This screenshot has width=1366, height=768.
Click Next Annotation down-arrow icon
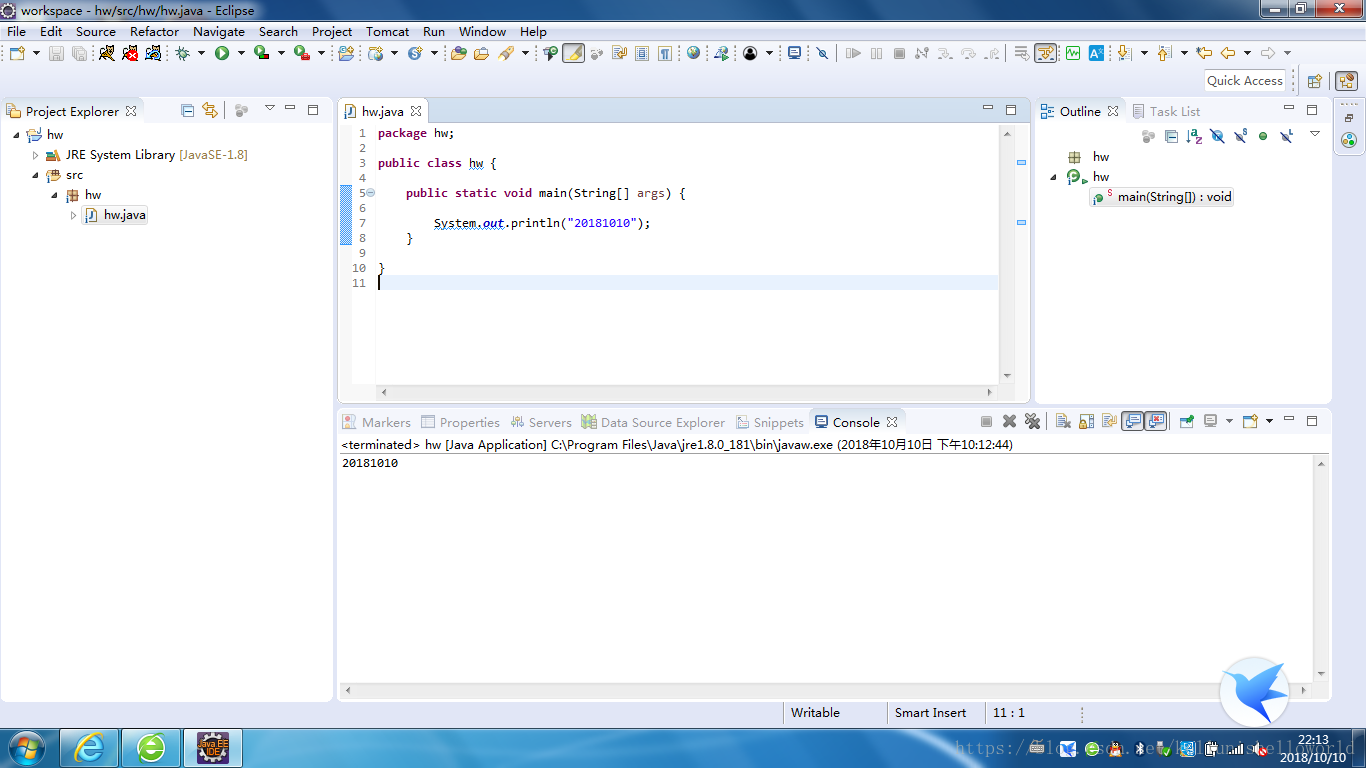[x=1123, y=53]
